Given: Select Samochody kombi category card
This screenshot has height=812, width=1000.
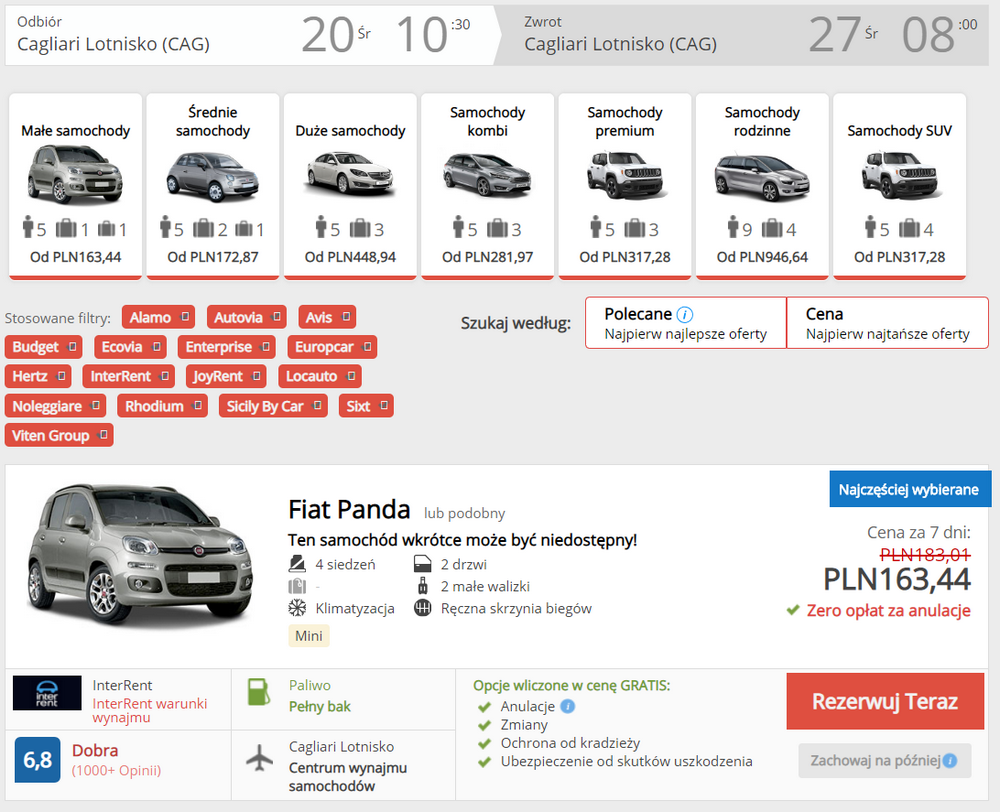Looking at the screenshot, I should (487, 186).
